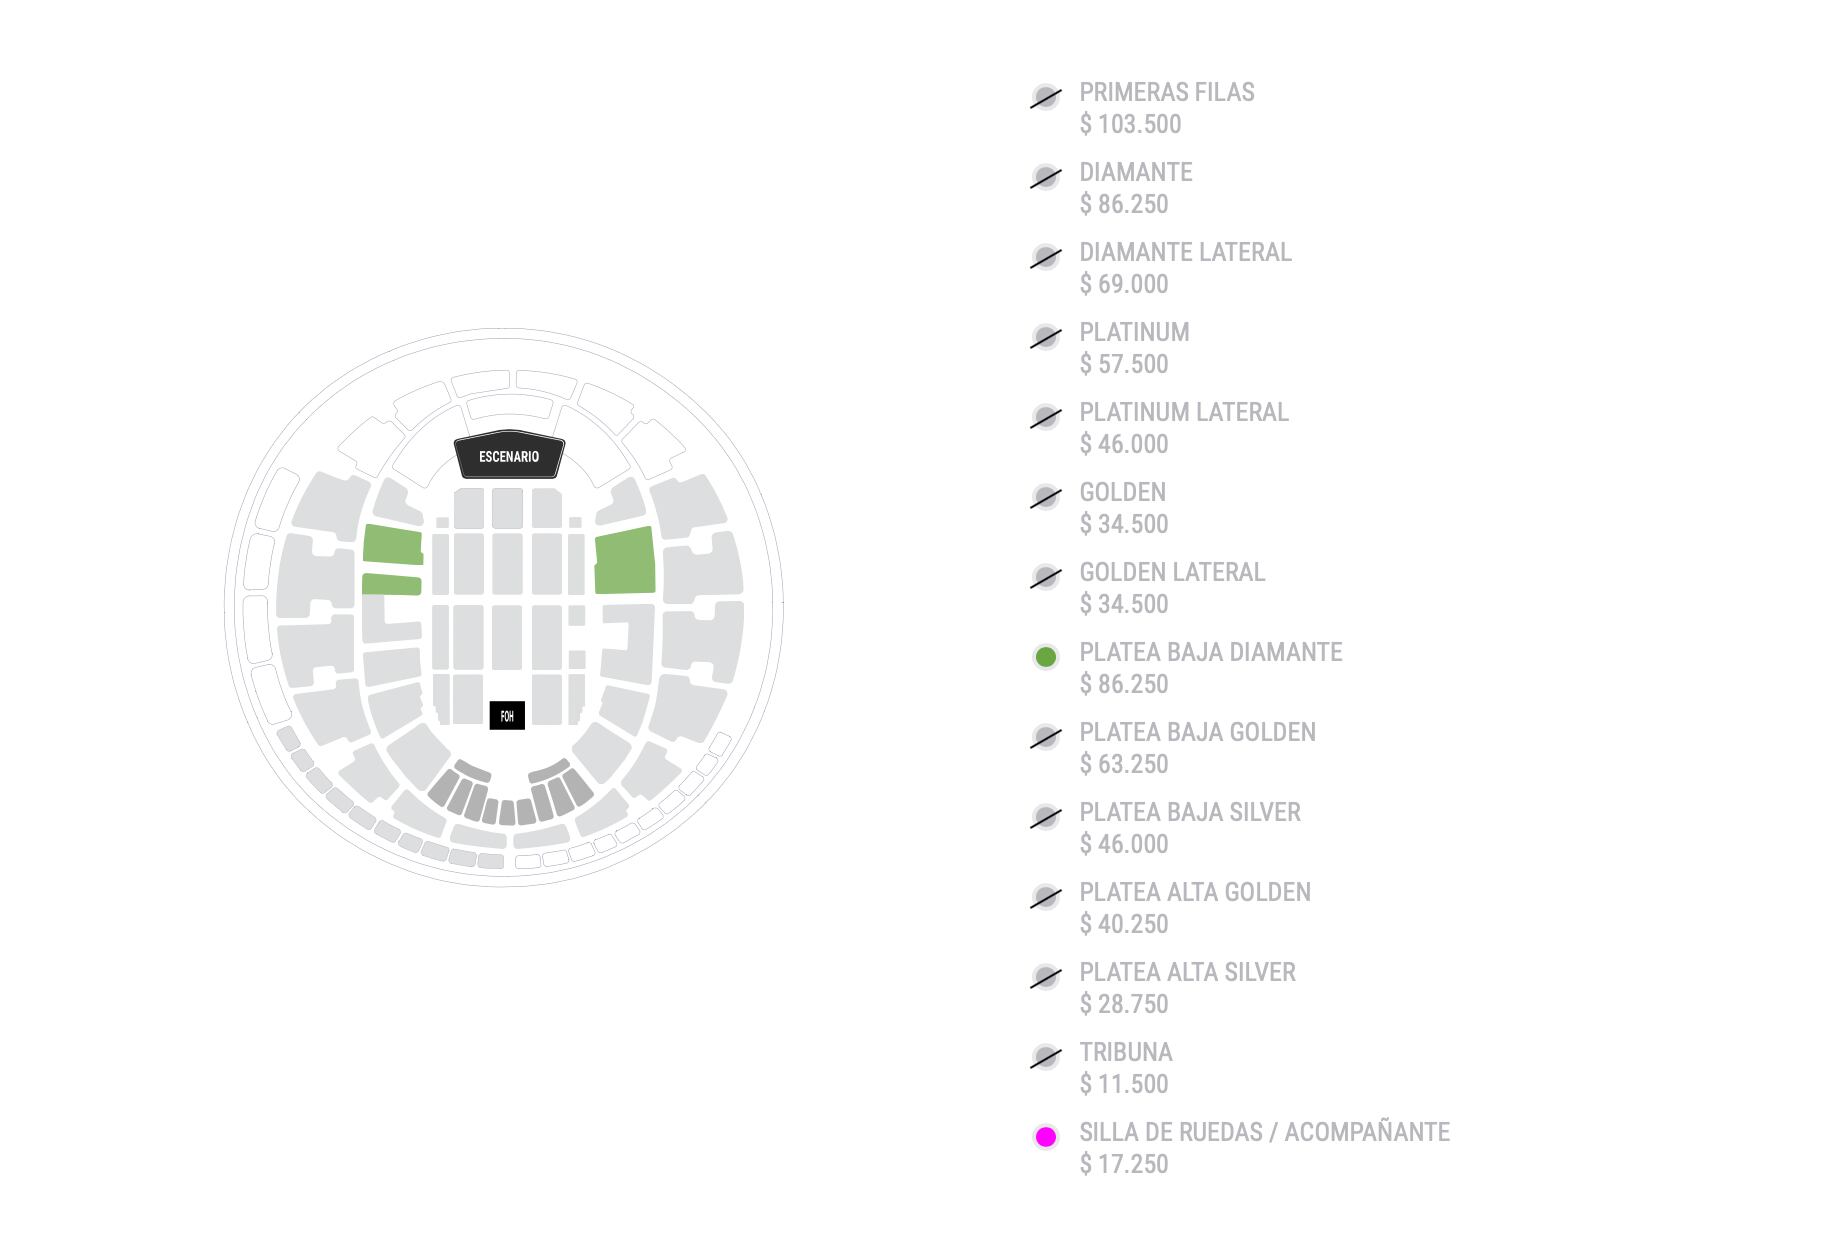Click the green PLATEA BAJA DIAMANTE dot
This screenshot has height=1258, width=1844.
click(1045, 657)
